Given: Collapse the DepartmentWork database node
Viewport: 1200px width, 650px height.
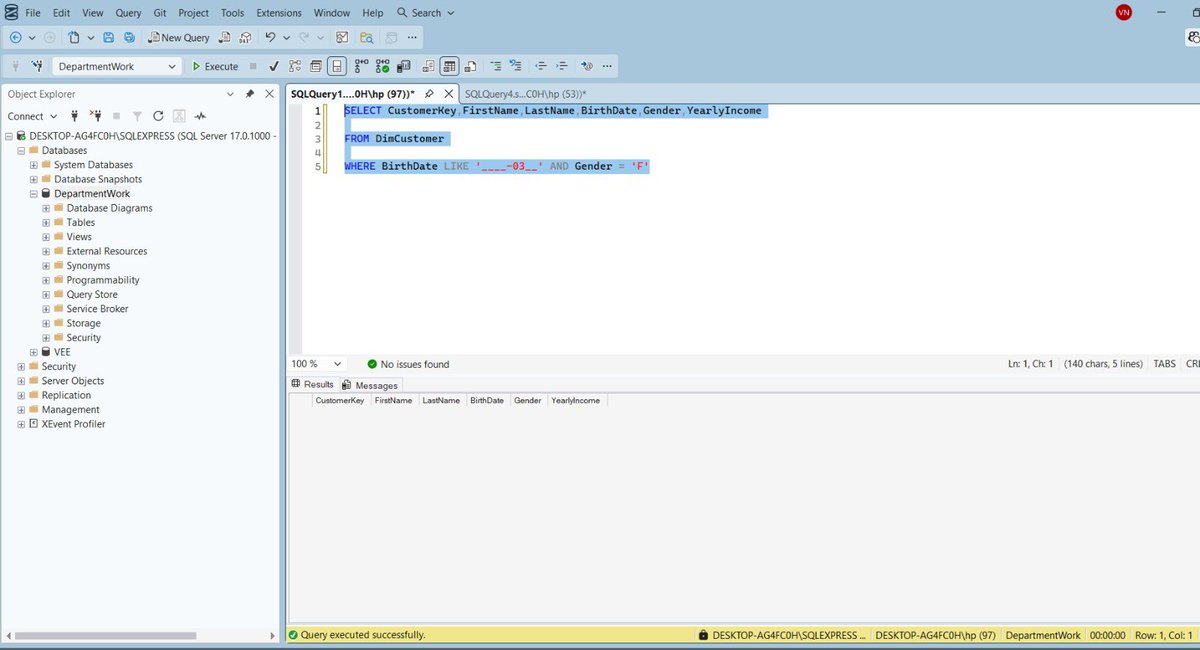Looking at the screenshot, I should point(34,194).
